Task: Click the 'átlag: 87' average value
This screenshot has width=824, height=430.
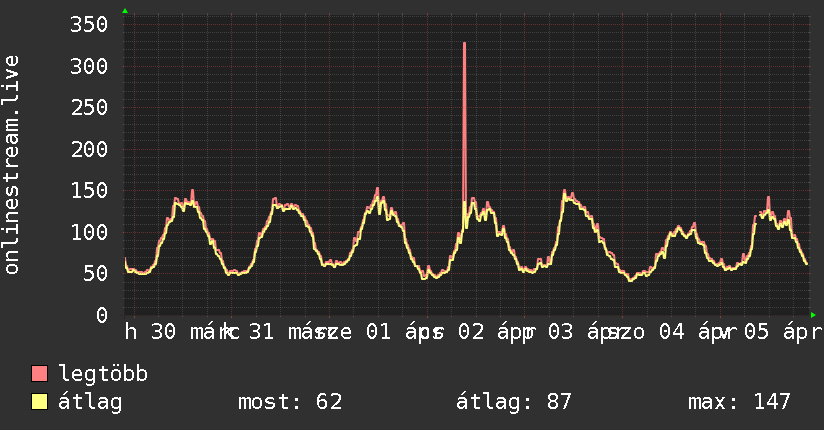Action: click(x=513, y=402)
